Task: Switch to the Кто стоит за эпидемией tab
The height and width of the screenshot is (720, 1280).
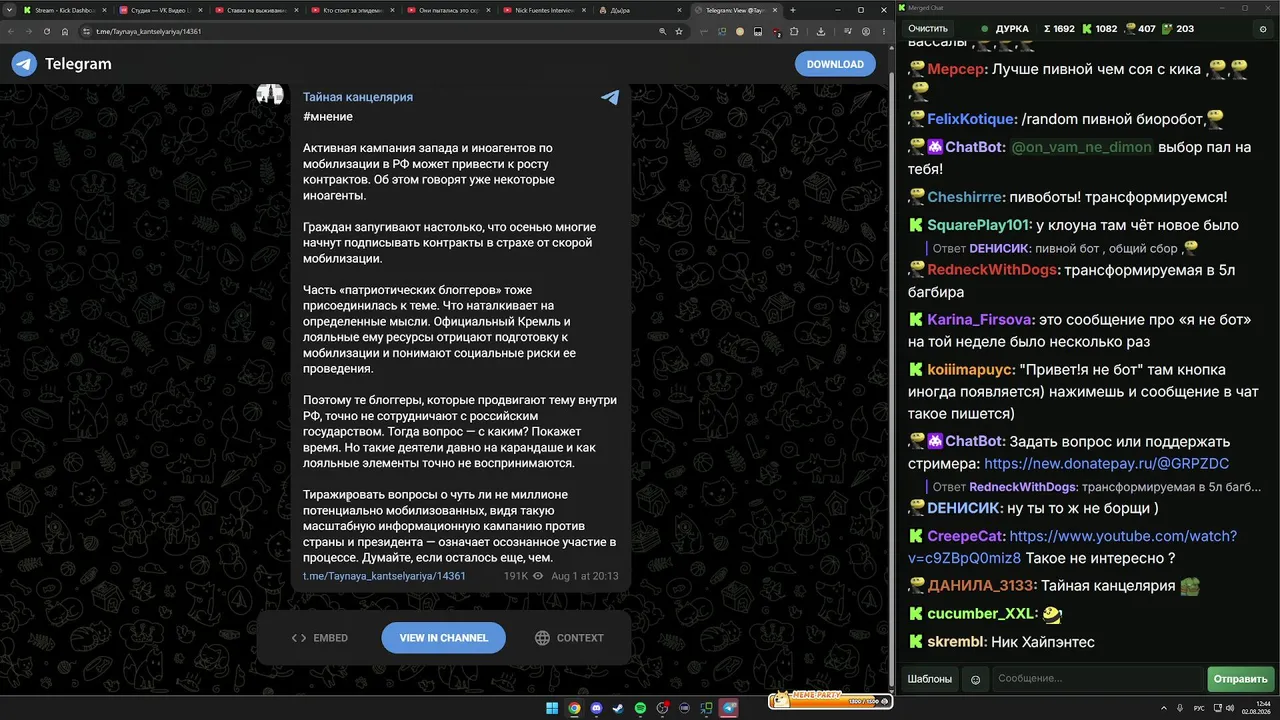Action: click(x=355, y=10)
